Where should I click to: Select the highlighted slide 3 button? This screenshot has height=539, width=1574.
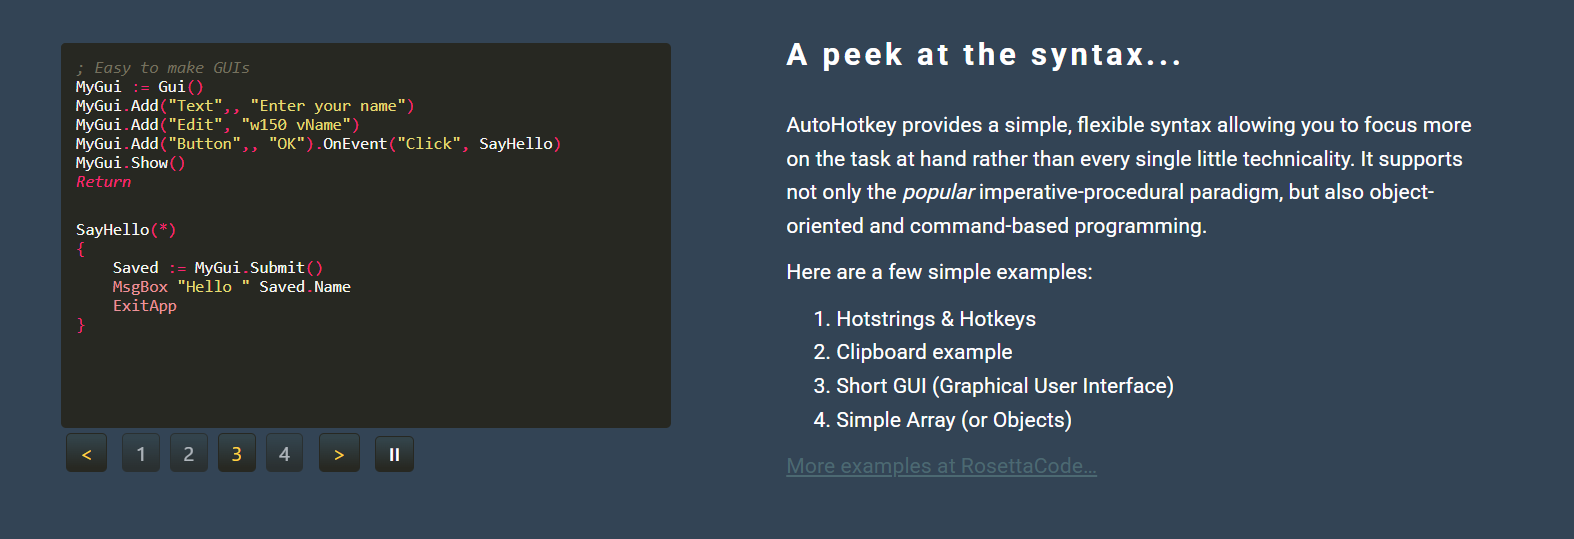click(237, 454)
